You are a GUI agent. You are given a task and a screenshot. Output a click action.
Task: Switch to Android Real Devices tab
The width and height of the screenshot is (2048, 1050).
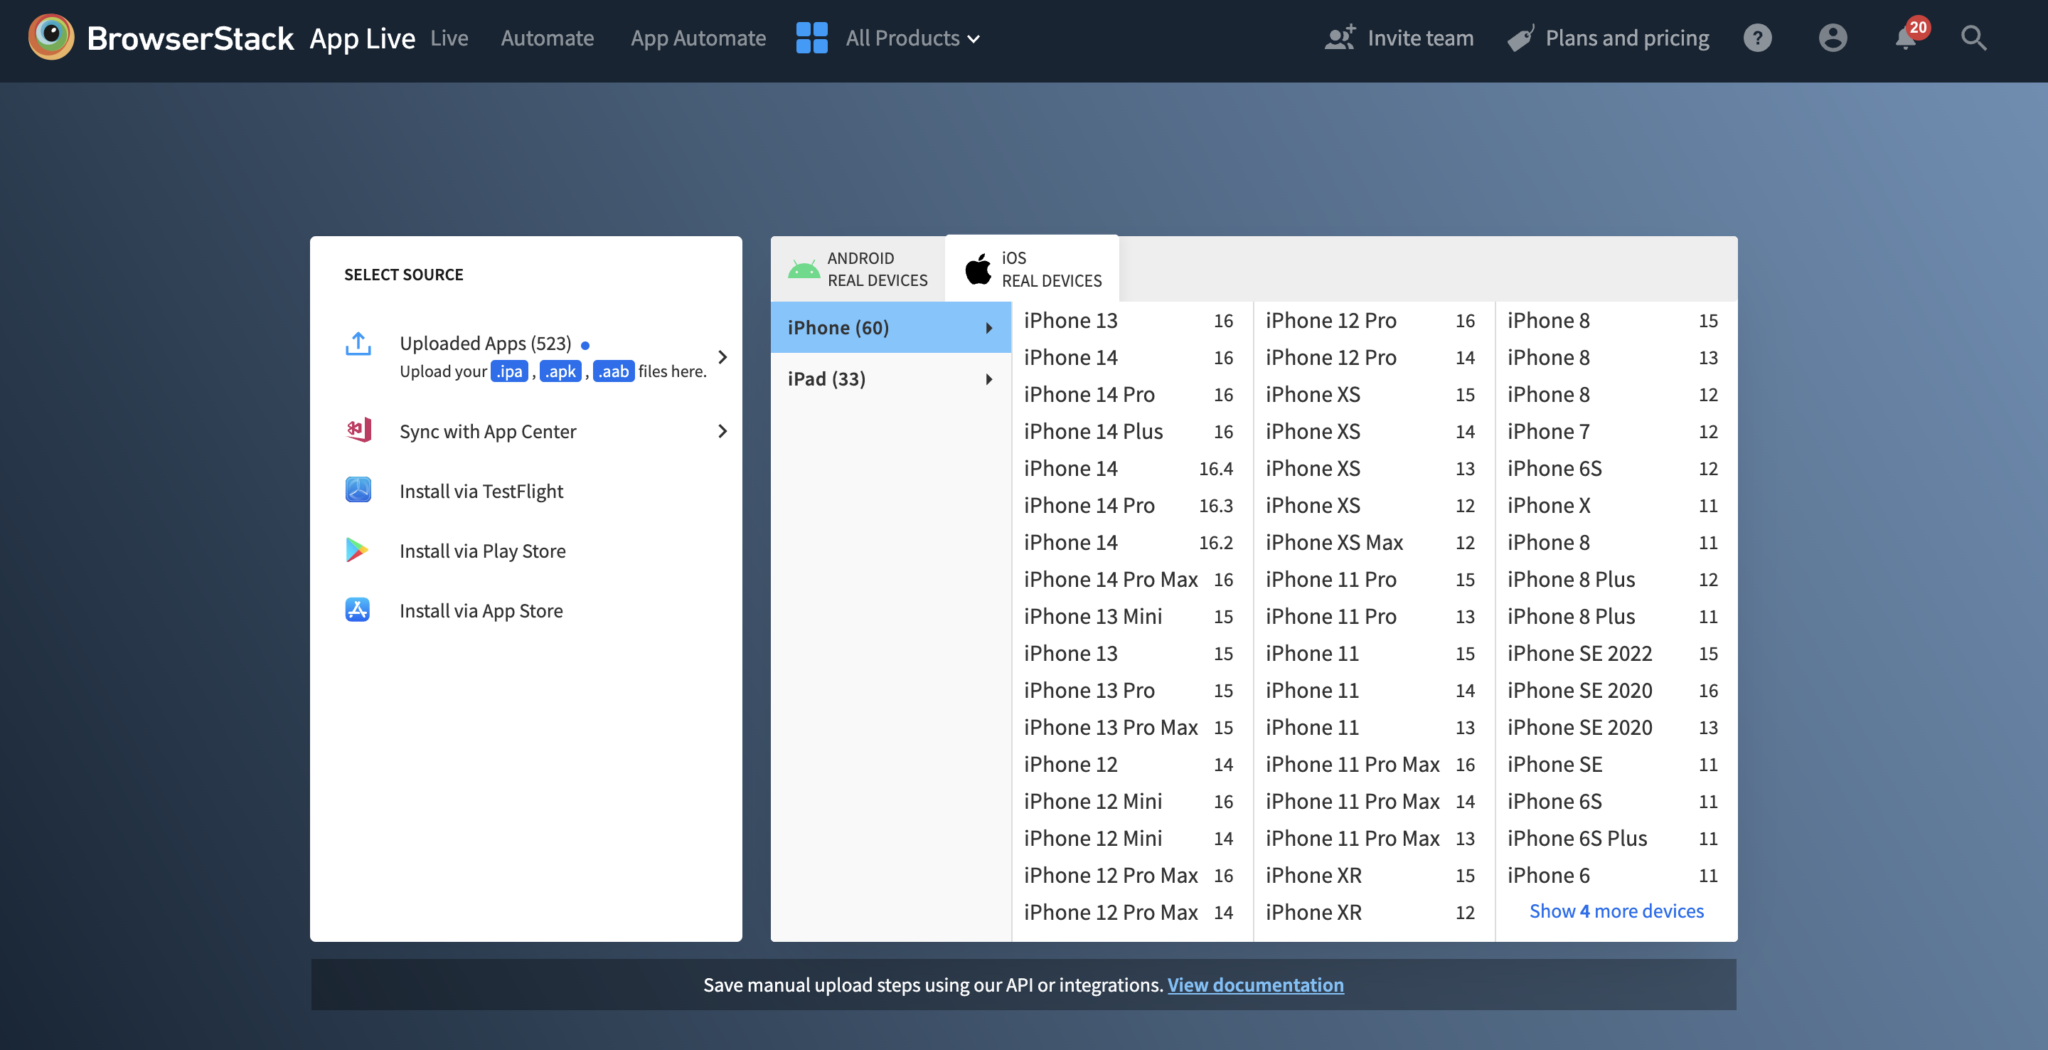pos(859,269)
